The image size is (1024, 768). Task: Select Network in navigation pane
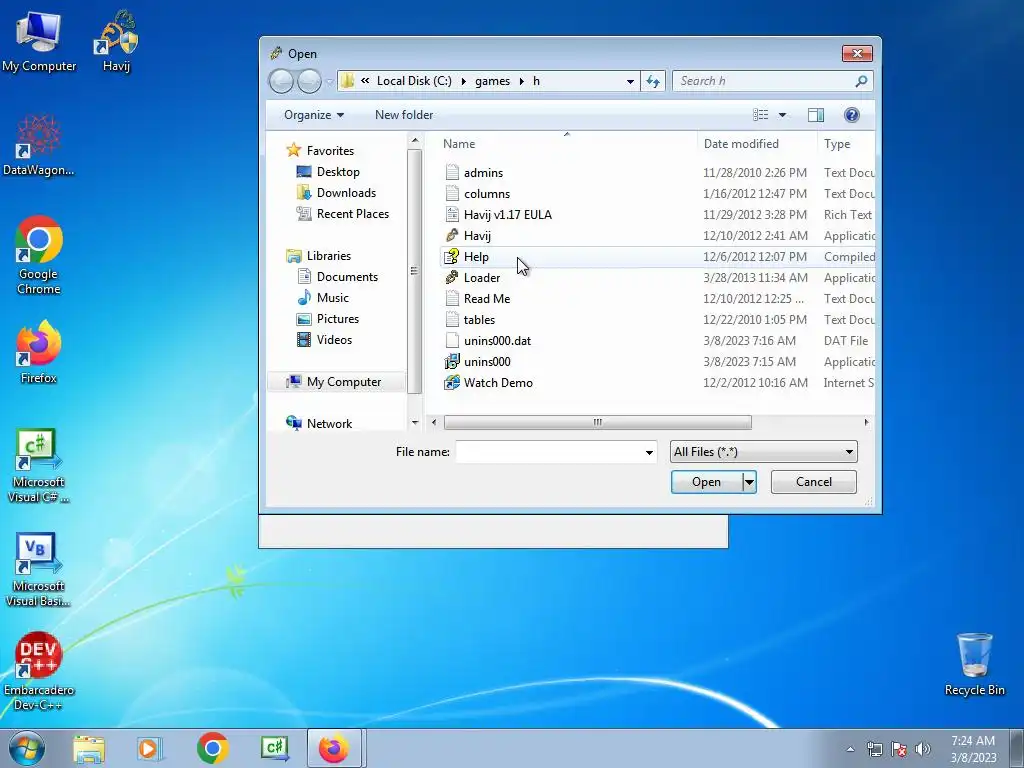(x=319, y=424)
